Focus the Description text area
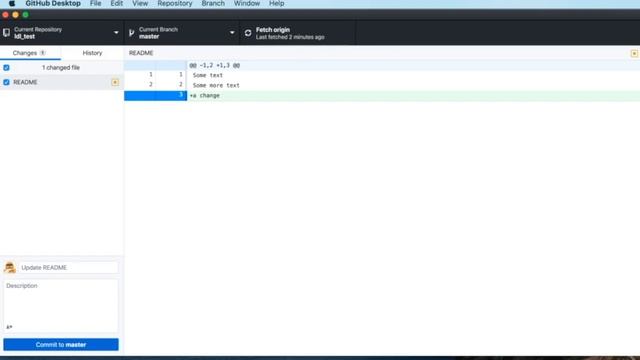Image resolution: width=640 pixels, height=360 pixels. pos(61,306)
